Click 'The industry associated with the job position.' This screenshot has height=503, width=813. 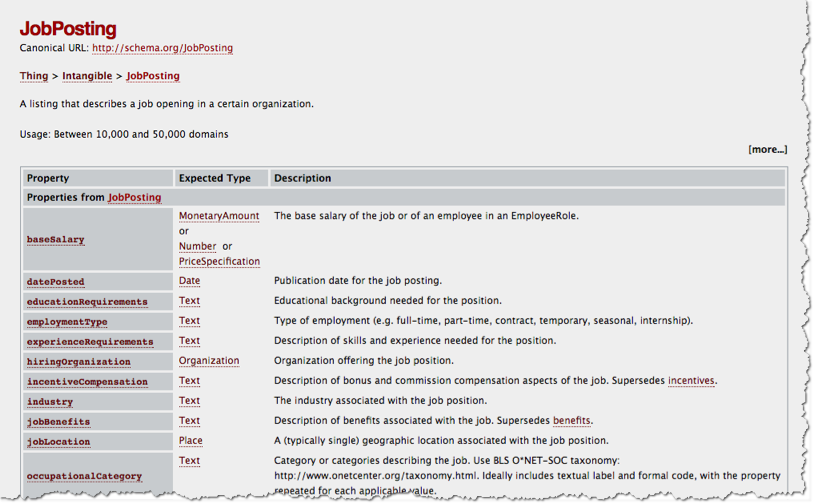[x=380, y=401]
